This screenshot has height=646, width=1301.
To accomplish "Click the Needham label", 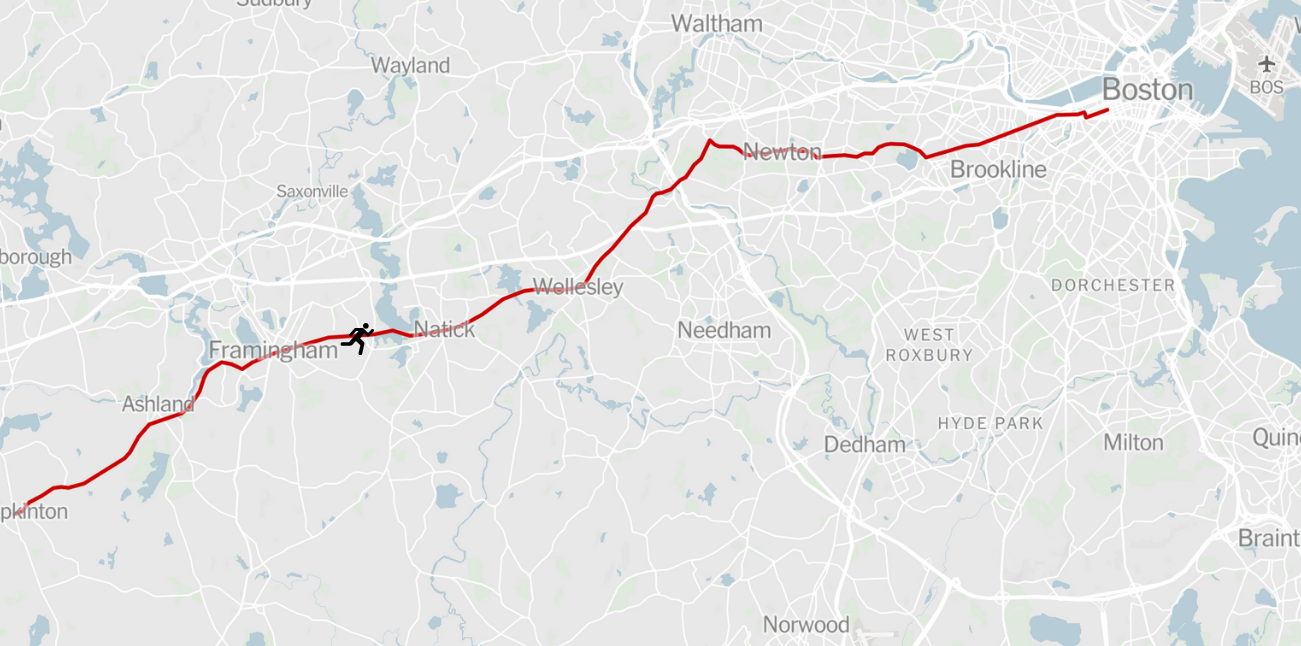I will (724, 330).
